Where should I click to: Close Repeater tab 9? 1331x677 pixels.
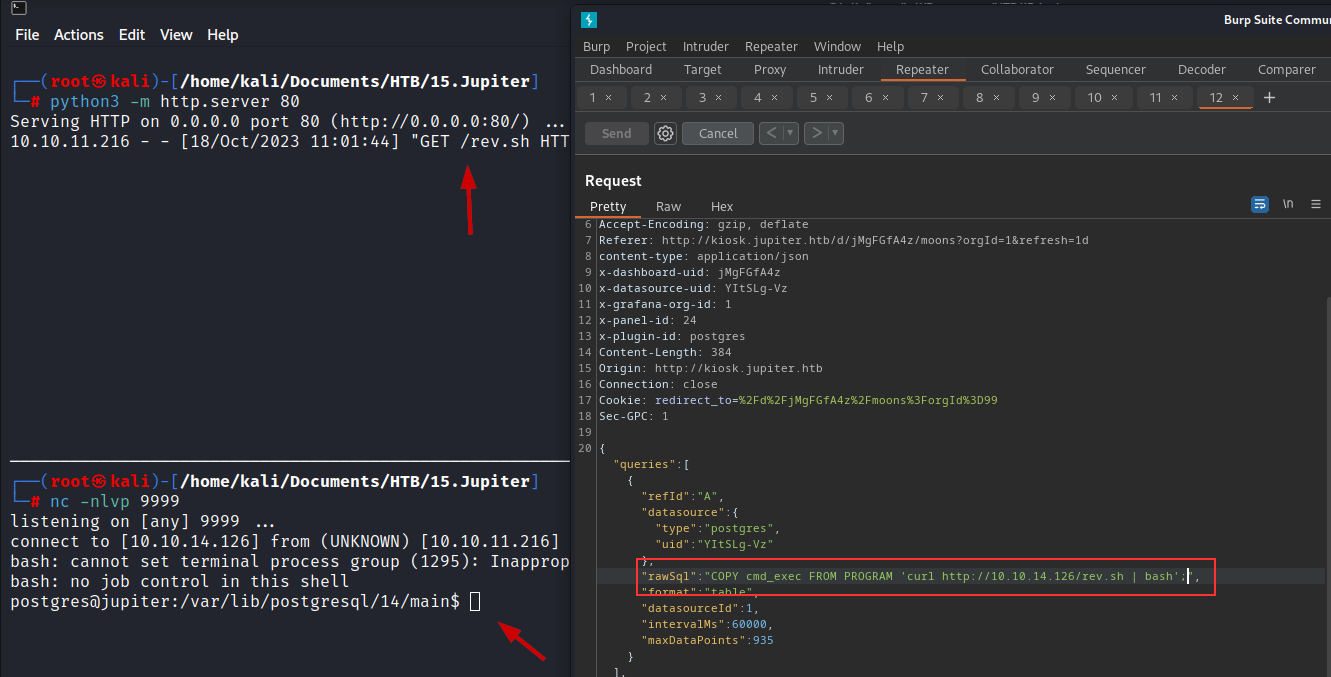1052,98
